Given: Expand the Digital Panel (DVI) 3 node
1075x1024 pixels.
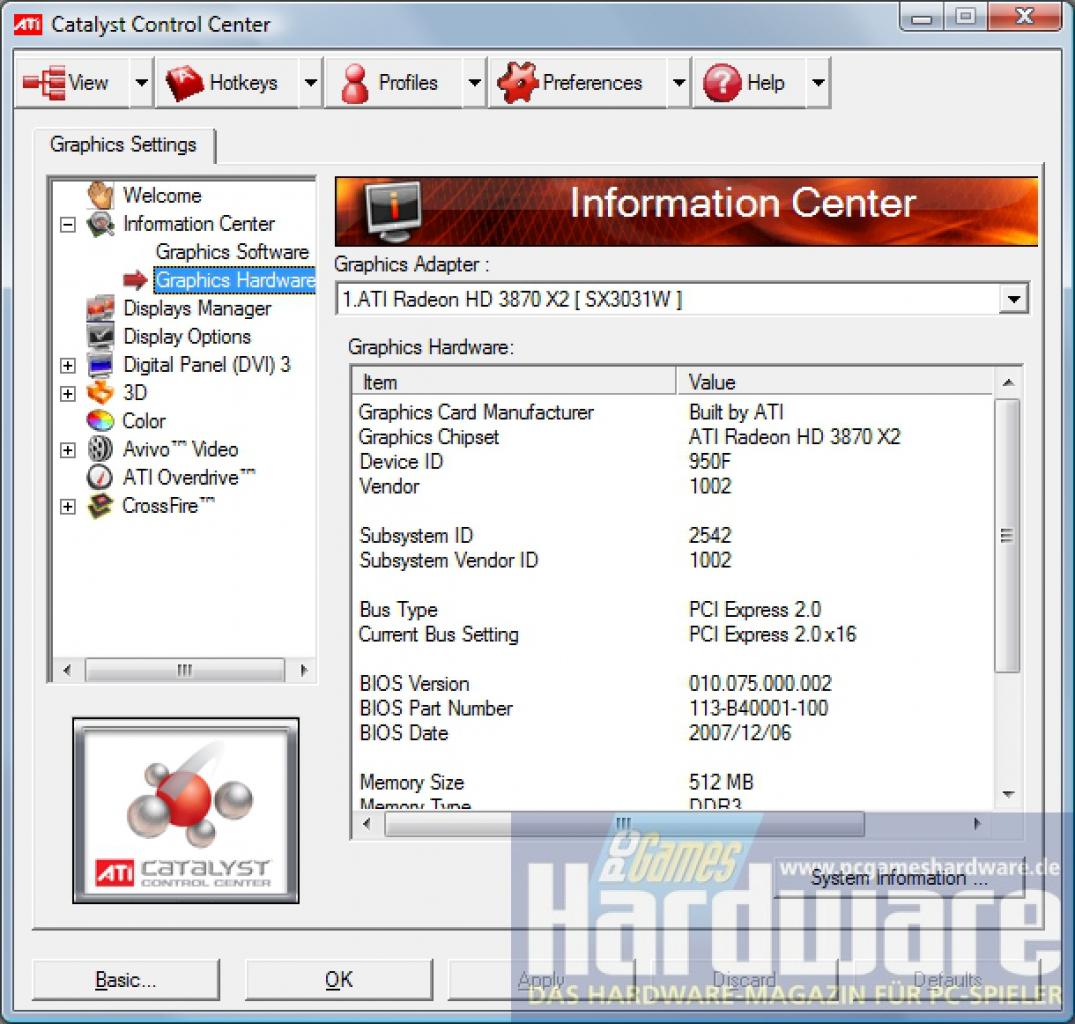Looking at the screenshot, I should [x=67, y=365].
